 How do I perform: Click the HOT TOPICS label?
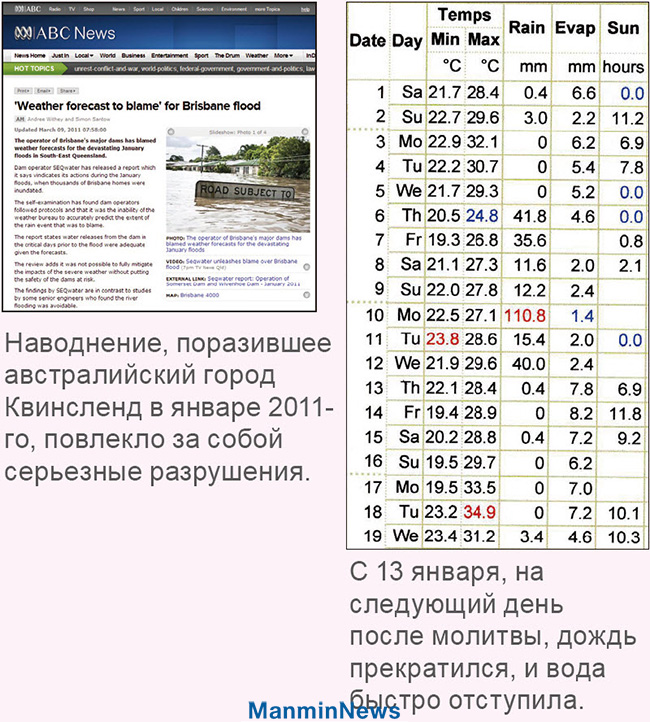tap(34, 68)
